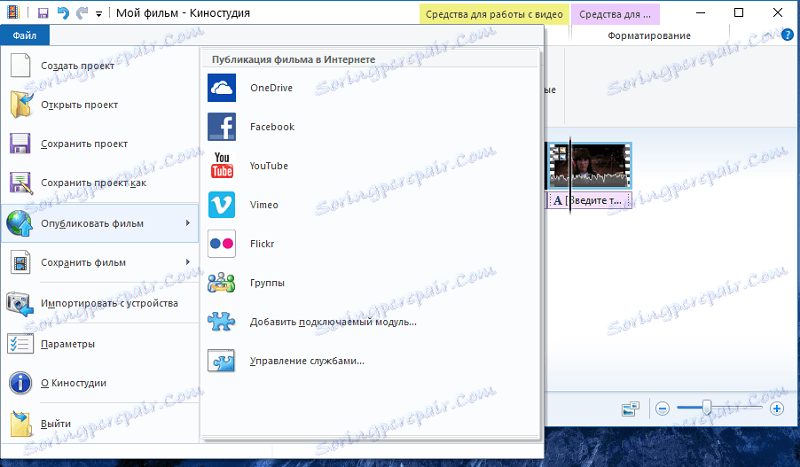This screenshot has height=467, width=800.
Task: Click the zoom out minus button
Action: click(662, 408)
